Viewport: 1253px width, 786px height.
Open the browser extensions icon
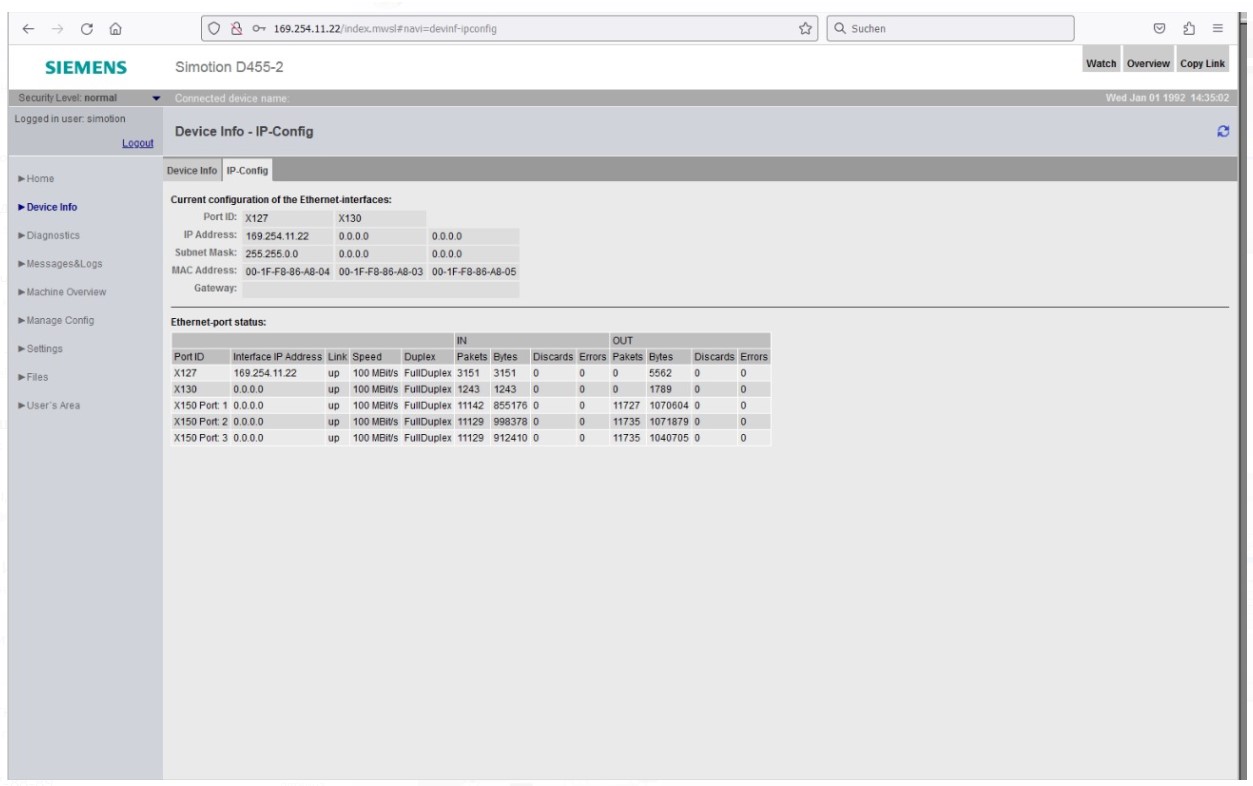[x=1189, y=29]
